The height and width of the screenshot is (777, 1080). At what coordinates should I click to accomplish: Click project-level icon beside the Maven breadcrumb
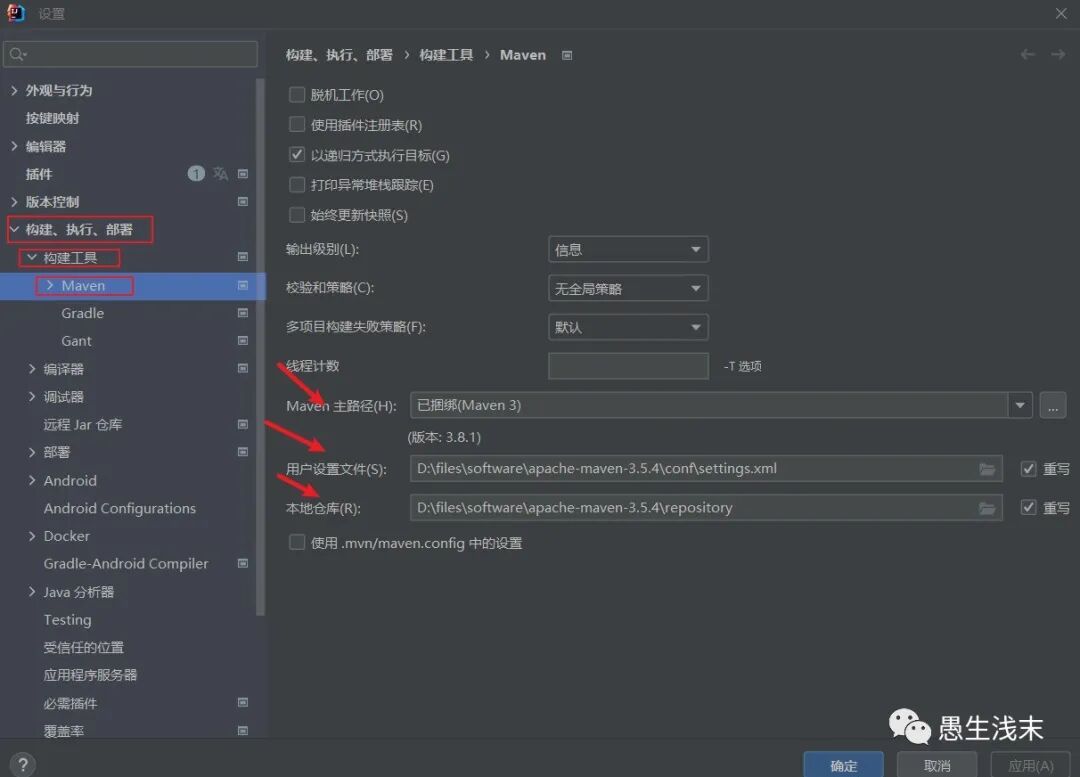tap(567, 55)
